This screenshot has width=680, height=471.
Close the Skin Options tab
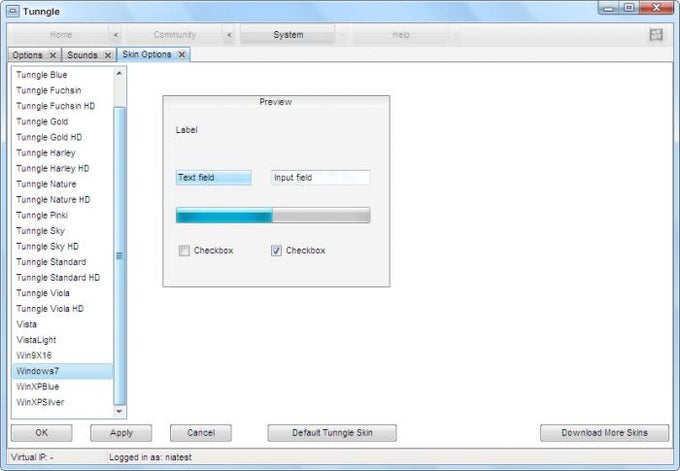tap(182, 54)
